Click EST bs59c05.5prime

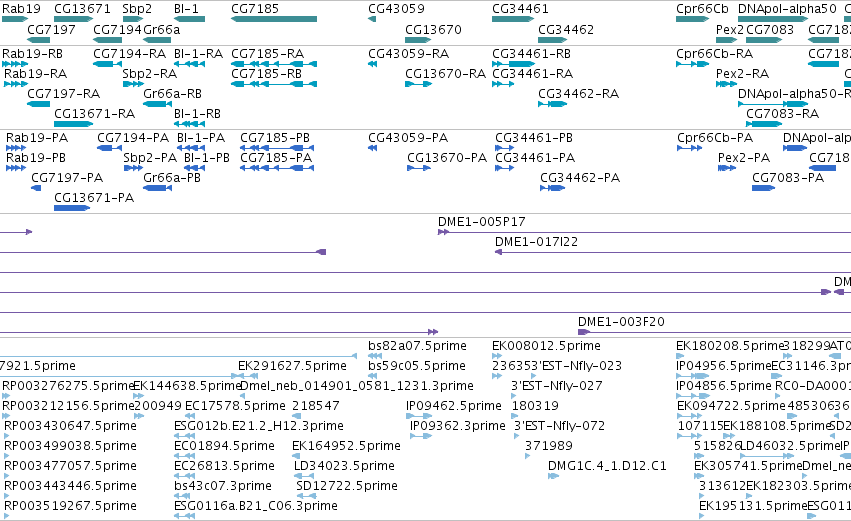tap(416, 366)
